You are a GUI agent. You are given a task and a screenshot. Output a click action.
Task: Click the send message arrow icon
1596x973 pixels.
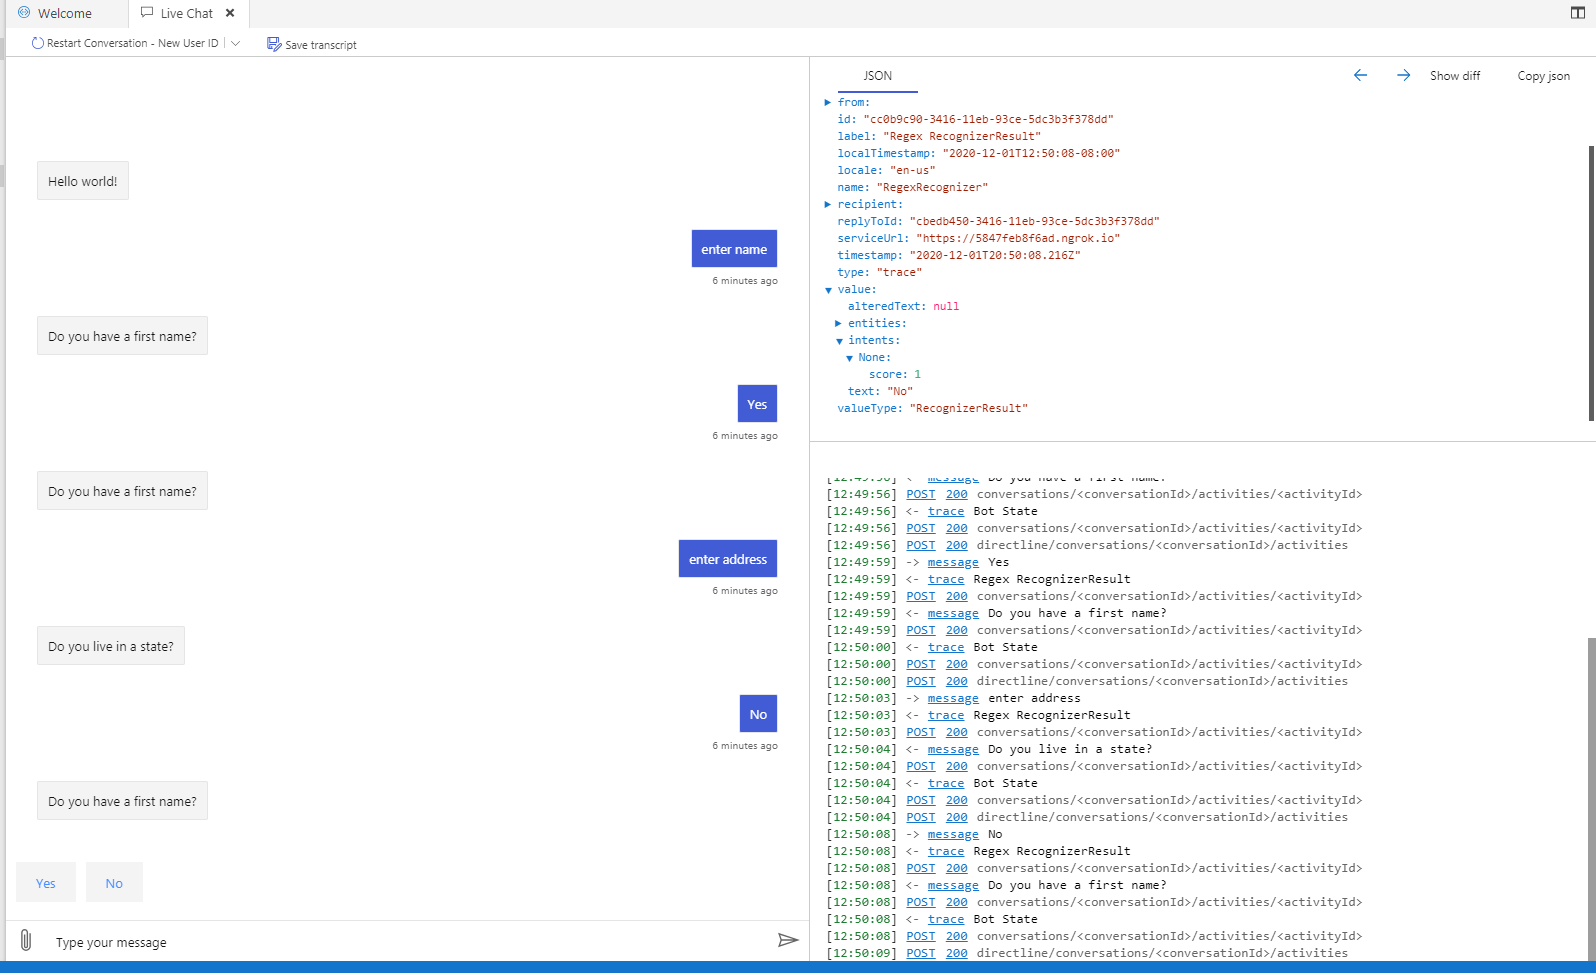point(788,940)
